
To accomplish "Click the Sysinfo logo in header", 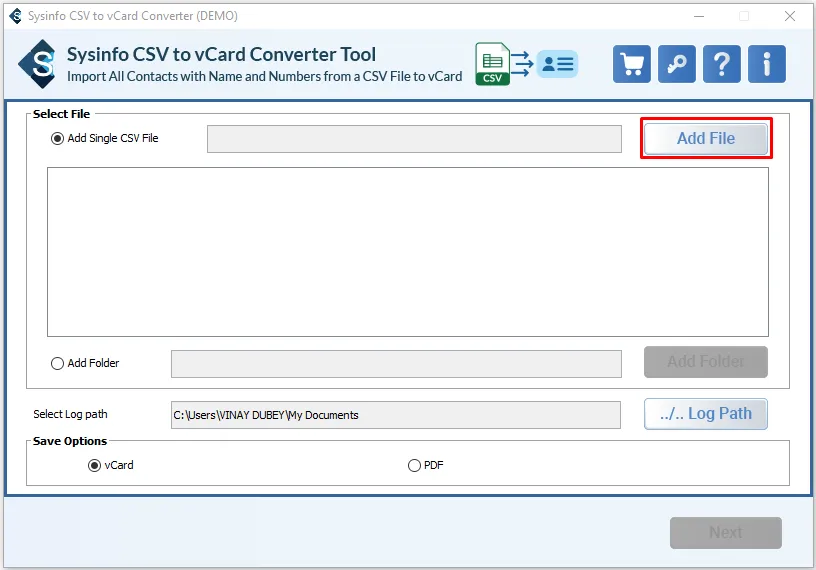I will coord(37,64).
